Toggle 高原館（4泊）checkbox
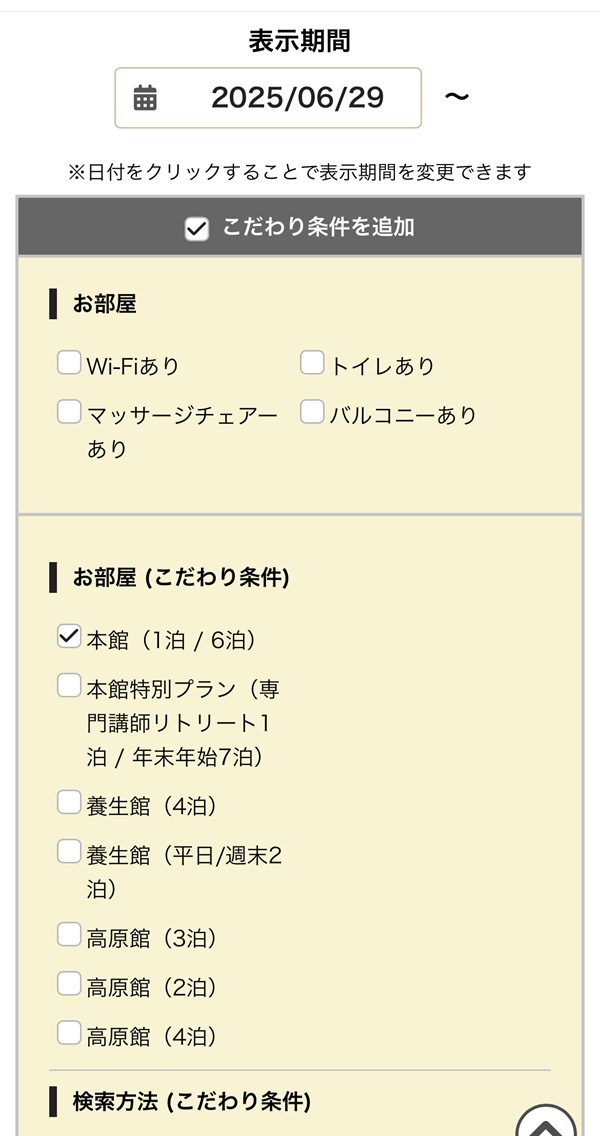The height and width of the screenshot is (1136, 600). pyautogui.click(x=69, y=1033)
